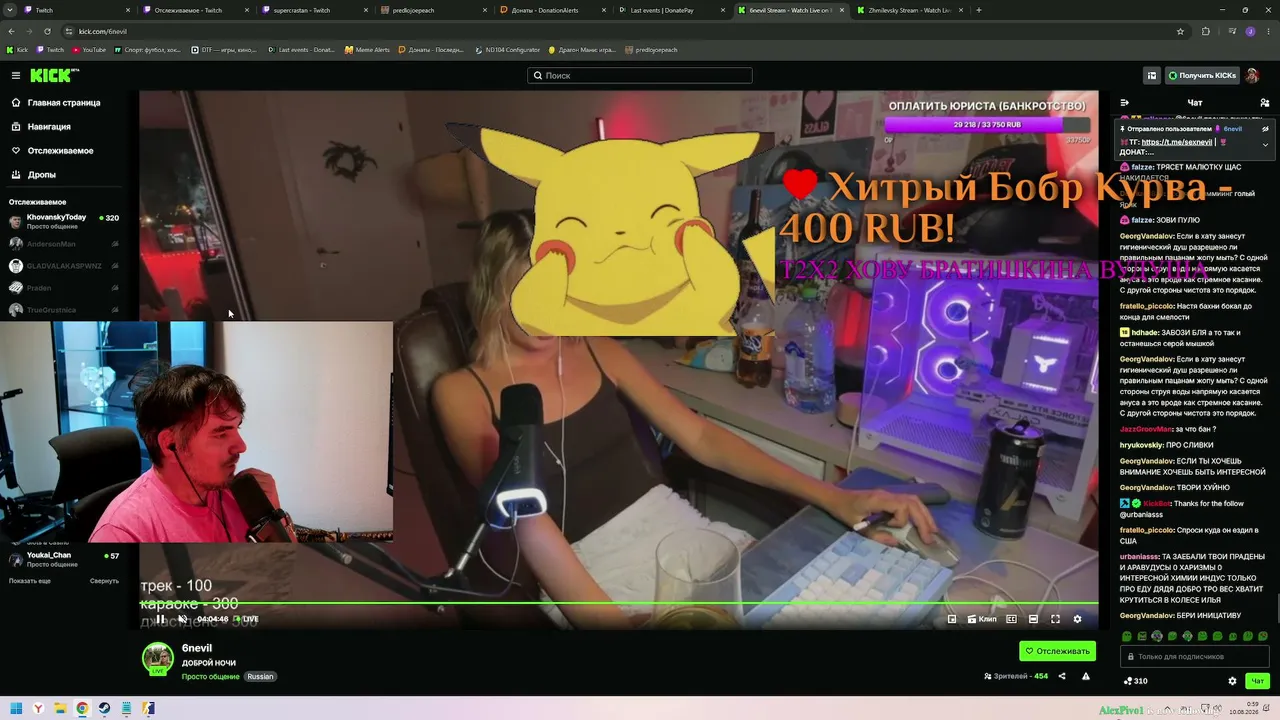Open the Meme Alerts bookmark
The image size is (1280, 720).
click(367, 50)
